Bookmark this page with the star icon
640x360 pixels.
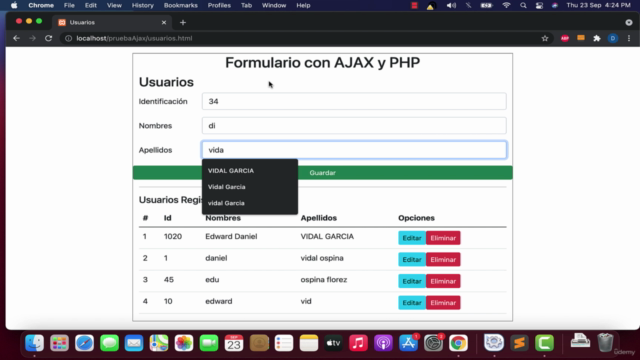click(545, 38)
